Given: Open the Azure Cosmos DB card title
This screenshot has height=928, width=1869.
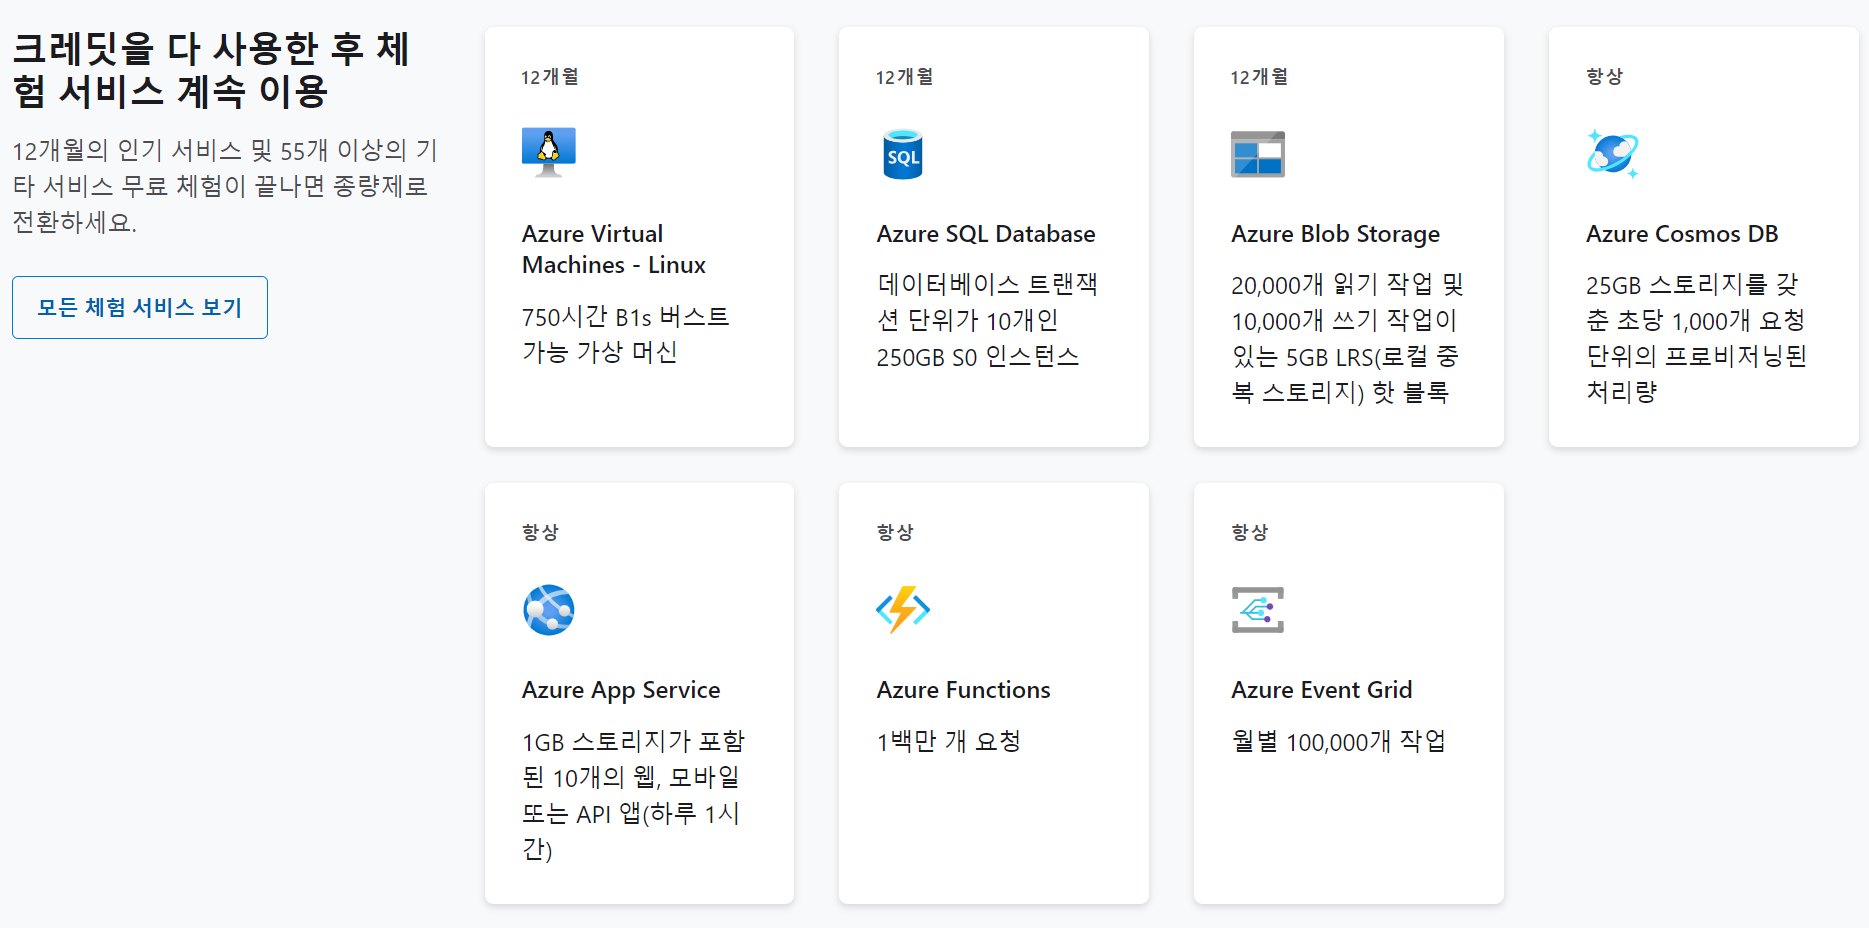Looking at the screenshot, I should [1682, 234].
